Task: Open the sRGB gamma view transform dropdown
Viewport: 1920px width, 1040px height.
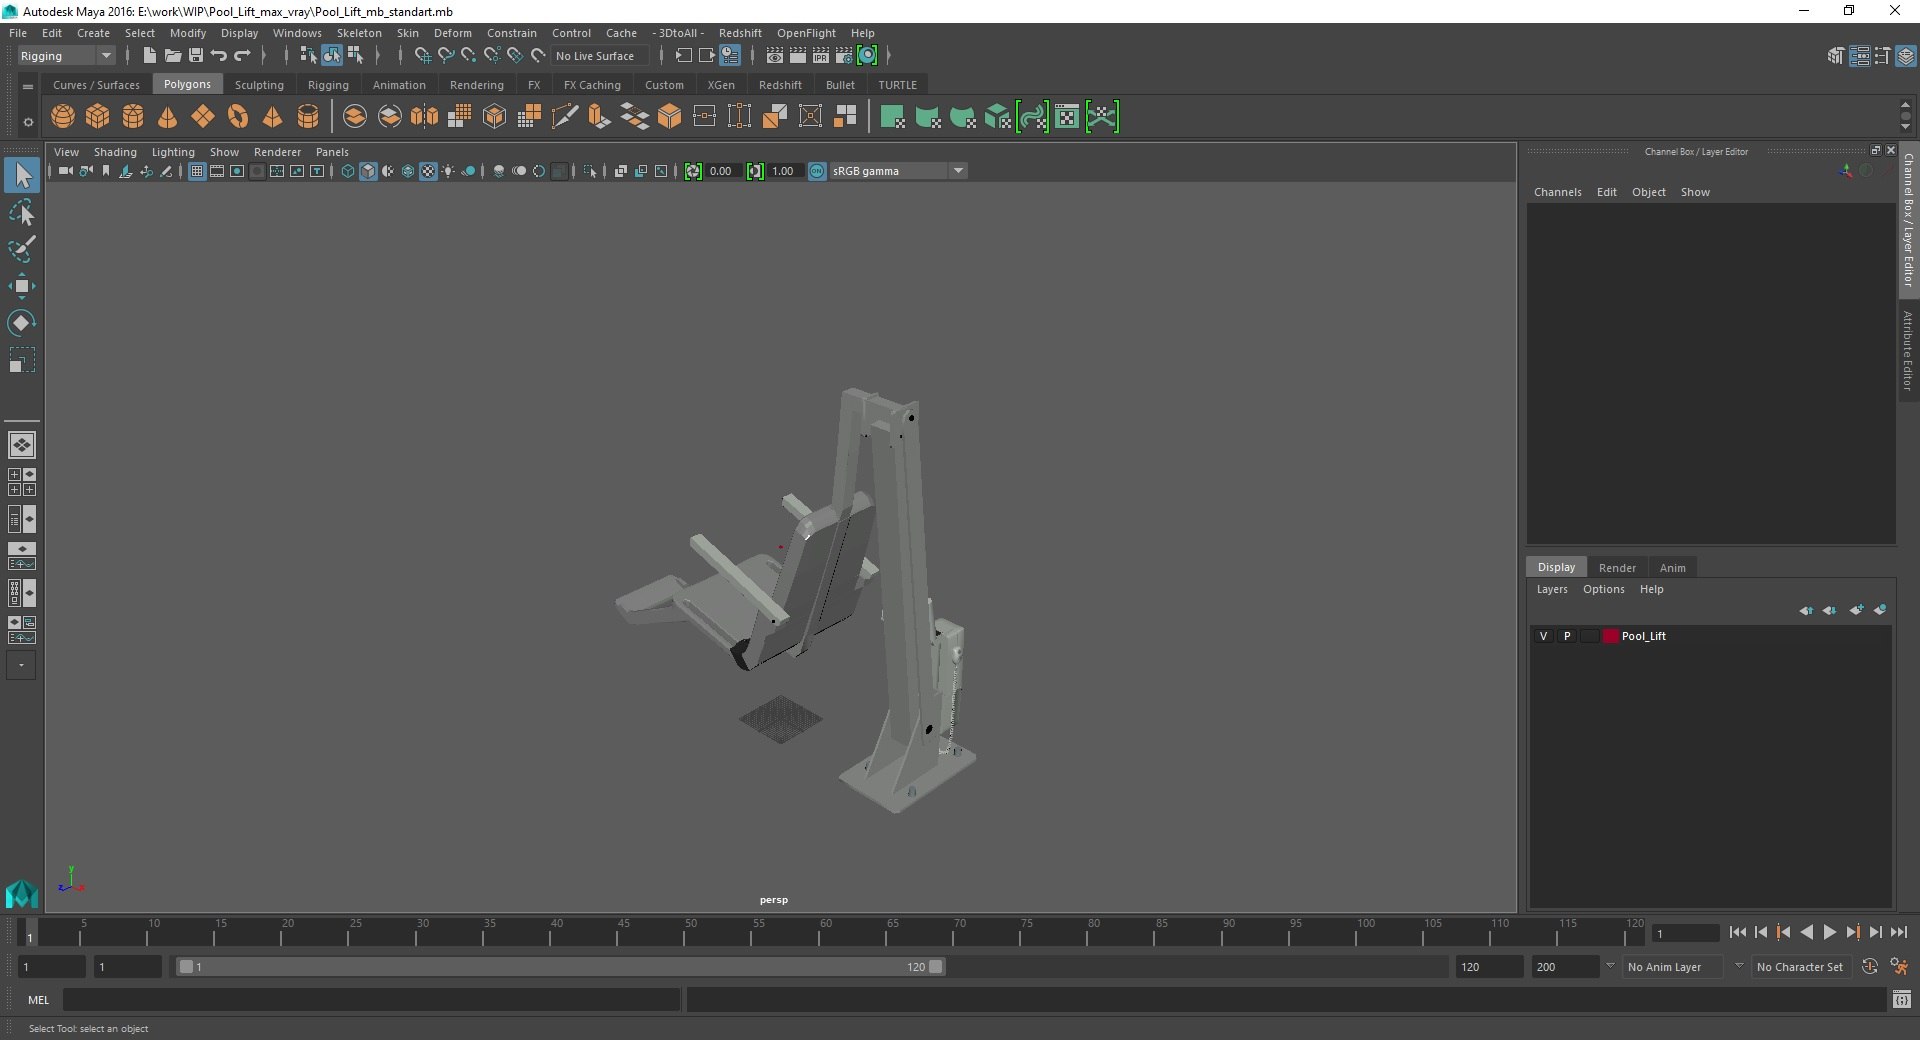Action: 898,171
